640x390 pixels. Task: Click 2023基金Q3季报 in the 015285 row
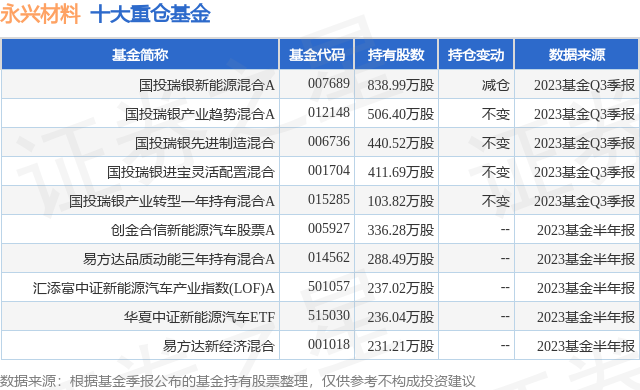click(x=584, y=201)
